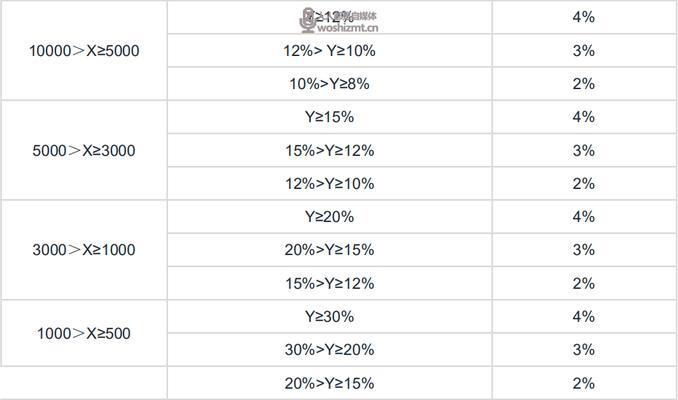Select the 10000>X≥5000 range cell
The height and width of the screenshot is (400, 678).
tap(84, 51)
